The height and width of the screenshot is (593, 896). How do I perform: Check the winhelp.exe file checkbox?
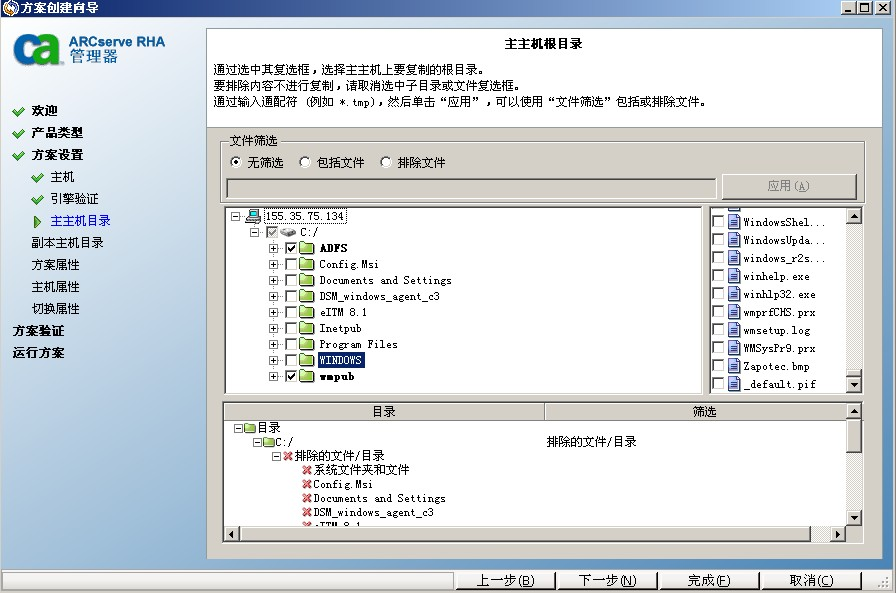point(718,276)
